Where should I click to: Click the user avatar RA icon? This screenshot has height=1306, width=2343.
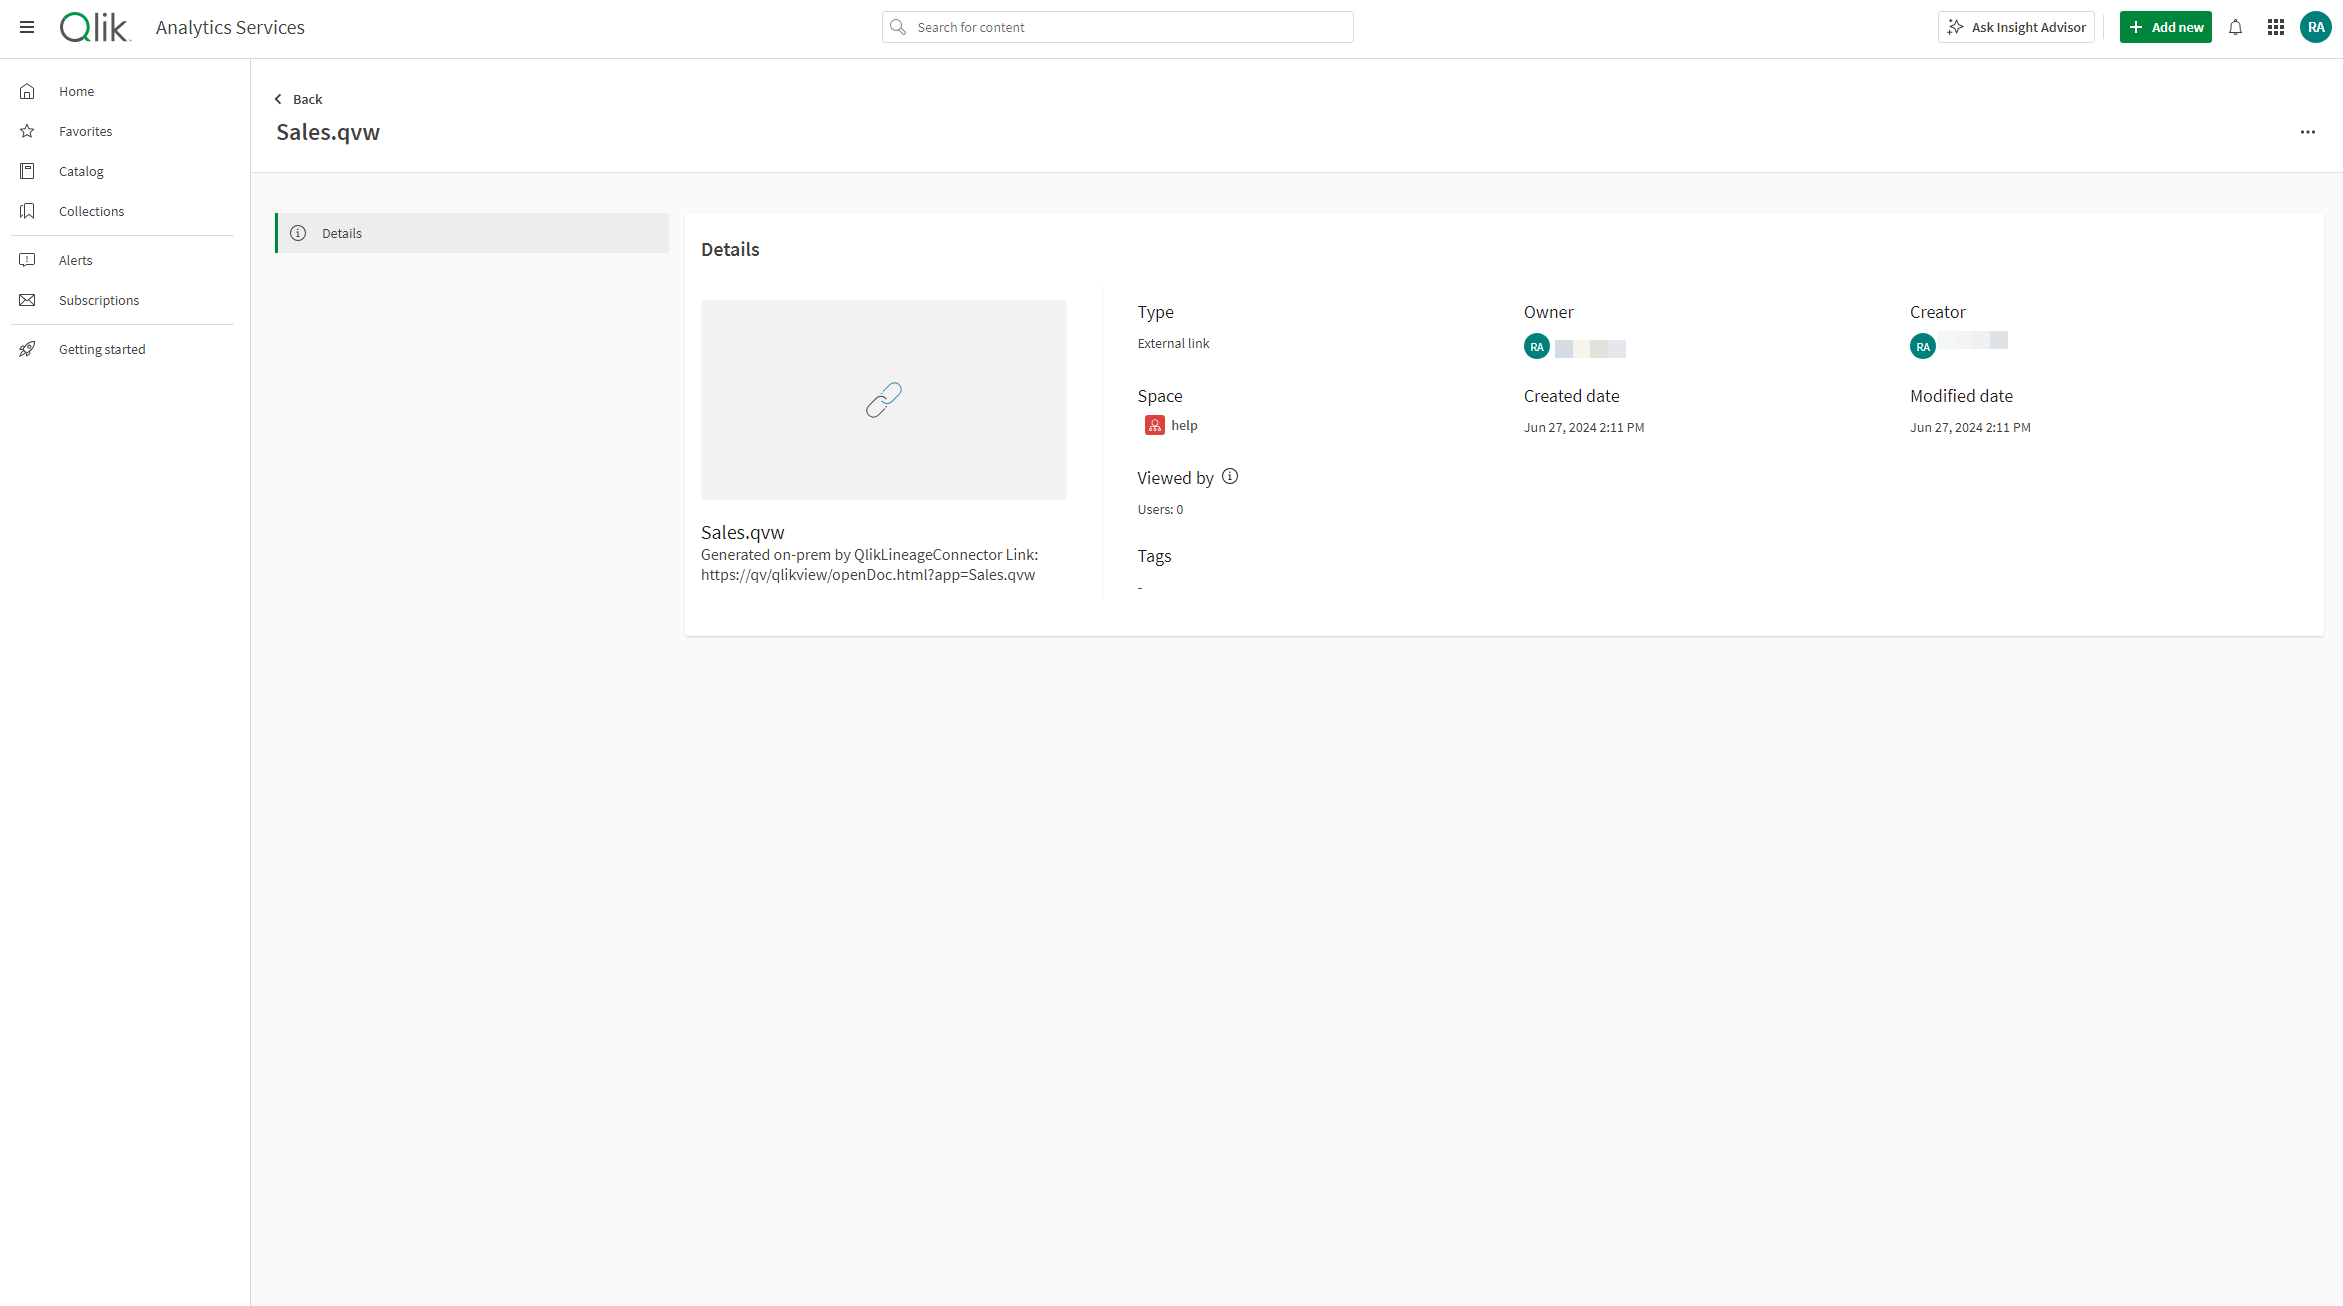coord(2316,27)
